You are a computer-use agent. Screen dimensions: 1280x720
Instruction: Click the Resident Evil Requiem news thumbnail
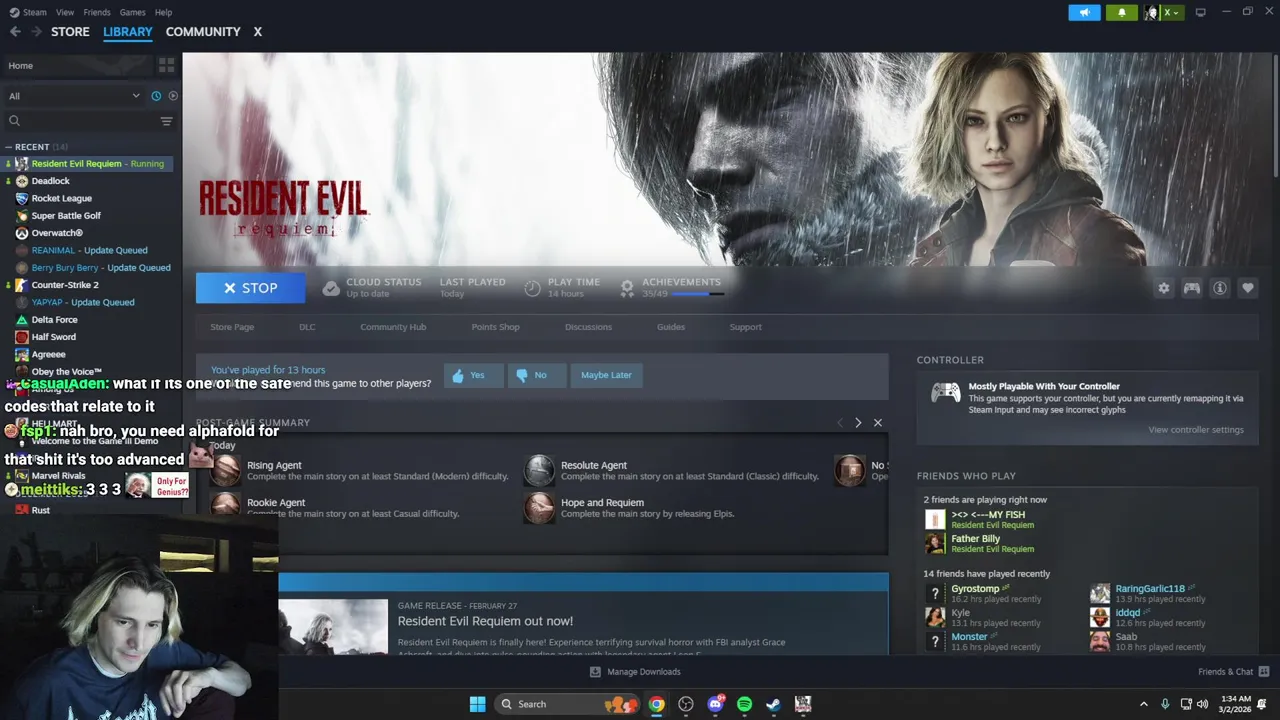coord(333,627)
